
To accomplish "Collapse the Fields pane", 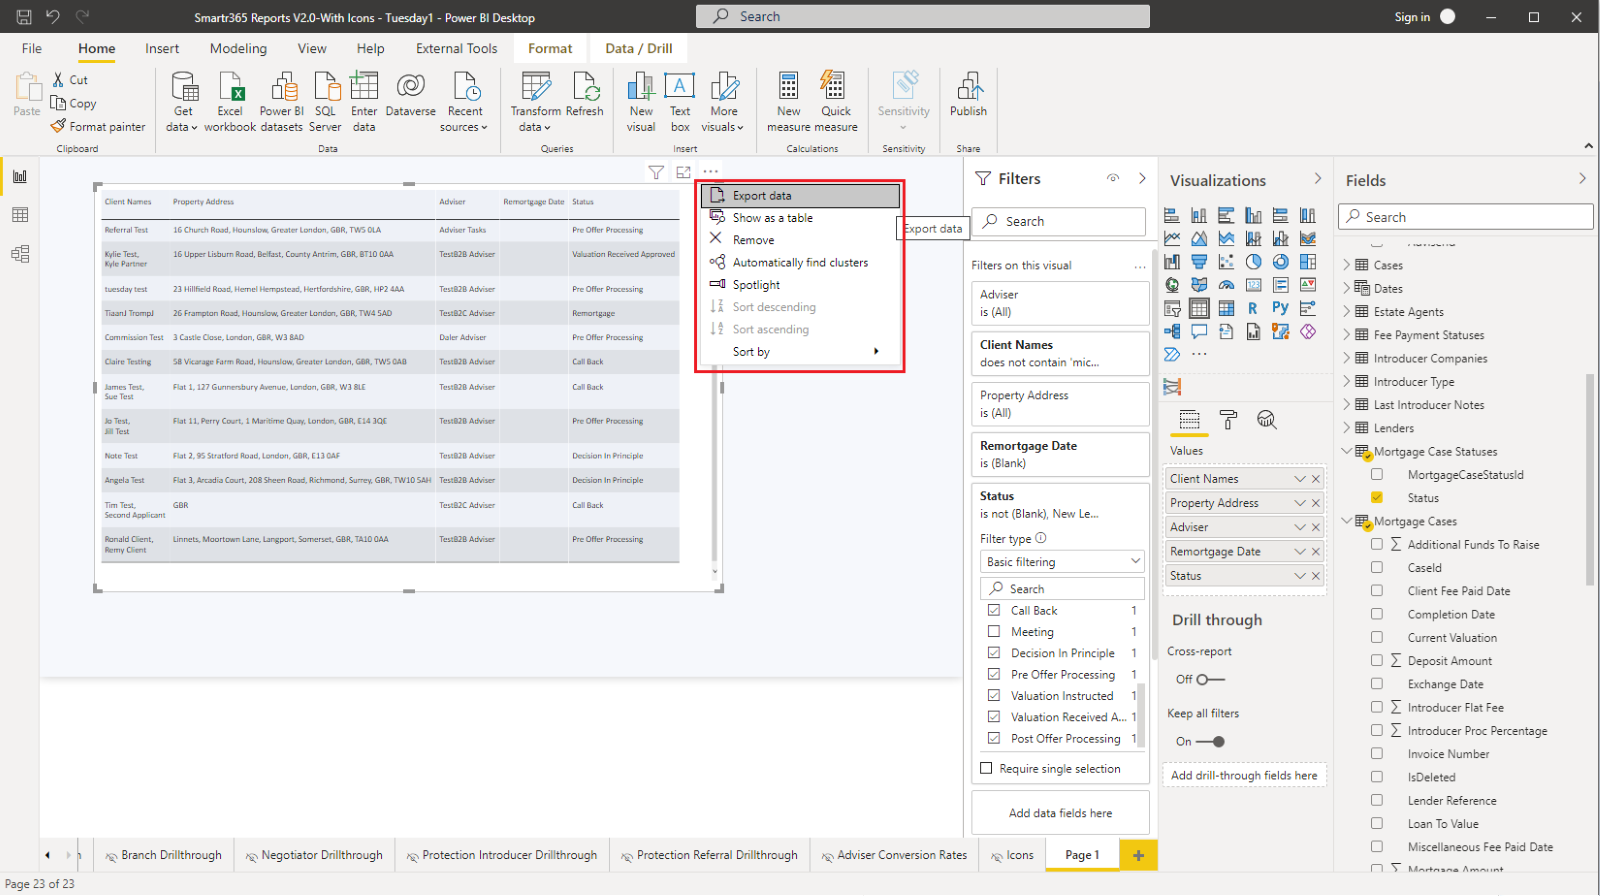I will coord(1582,178).
